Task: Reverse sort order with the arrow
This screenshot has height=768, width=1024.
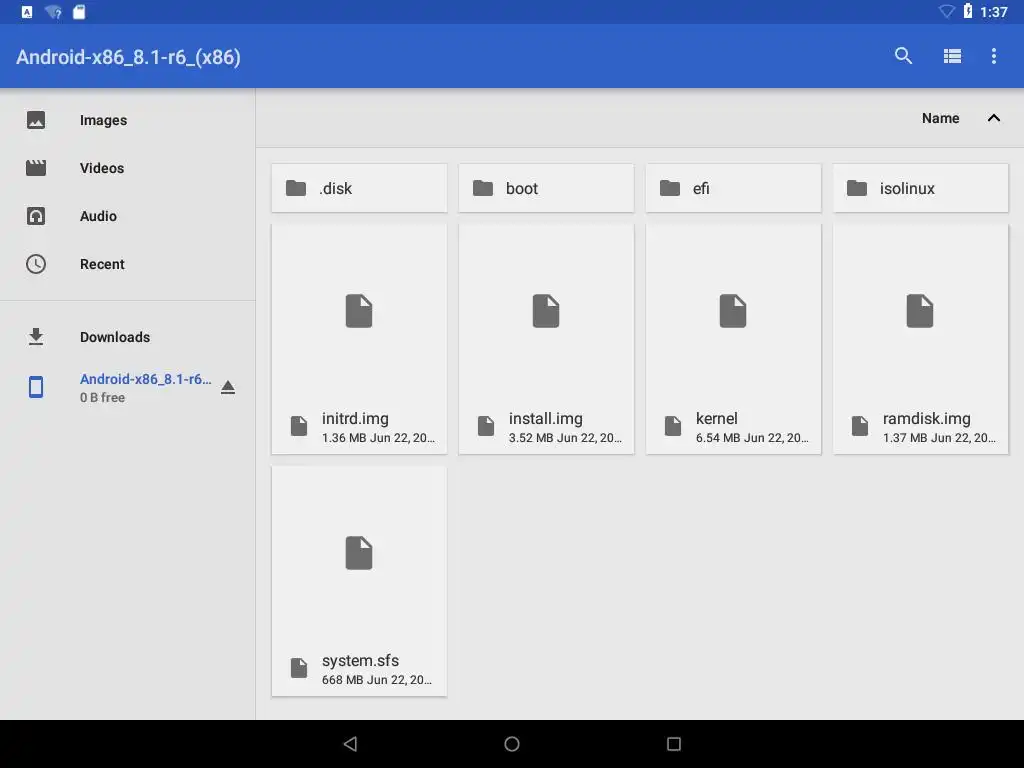Action: 994,118
